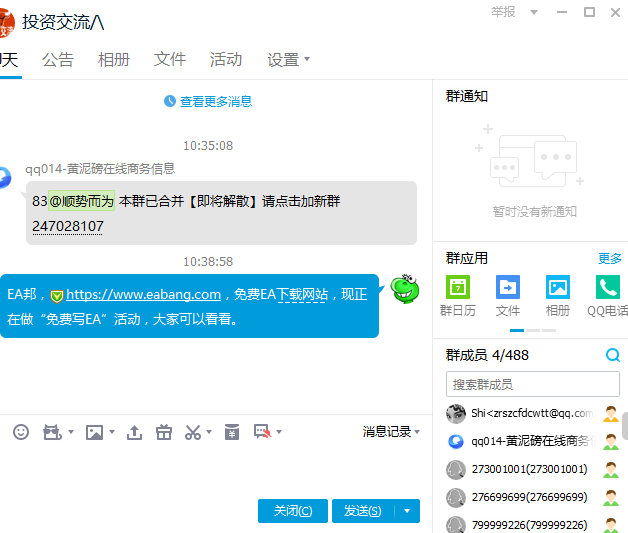
Task: Switch to the 活动 tab
Action: click(x=226, y=60)
